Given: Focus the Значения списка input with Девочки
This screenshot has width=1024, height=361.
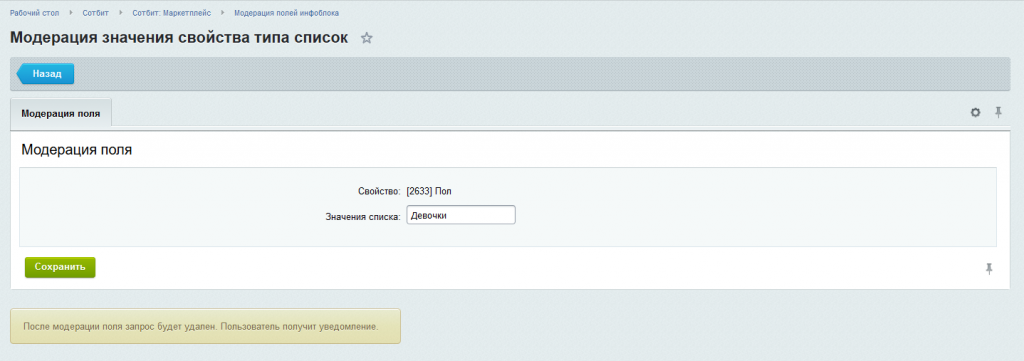Looking at the screenshot, I should tap(461, 215).
